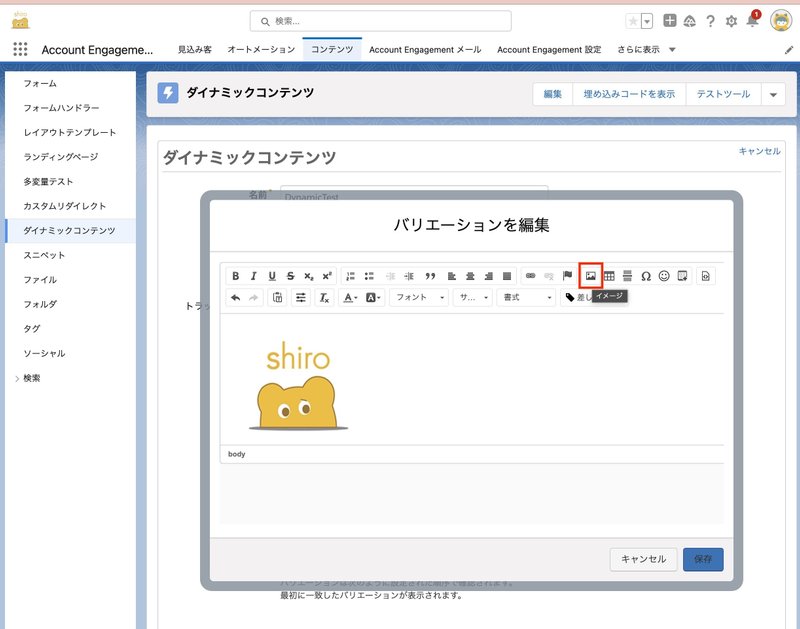The width and height of the screenshot is (800, 629).
Task: Open the global actions plus icon
Action: (x=670, y=20)
